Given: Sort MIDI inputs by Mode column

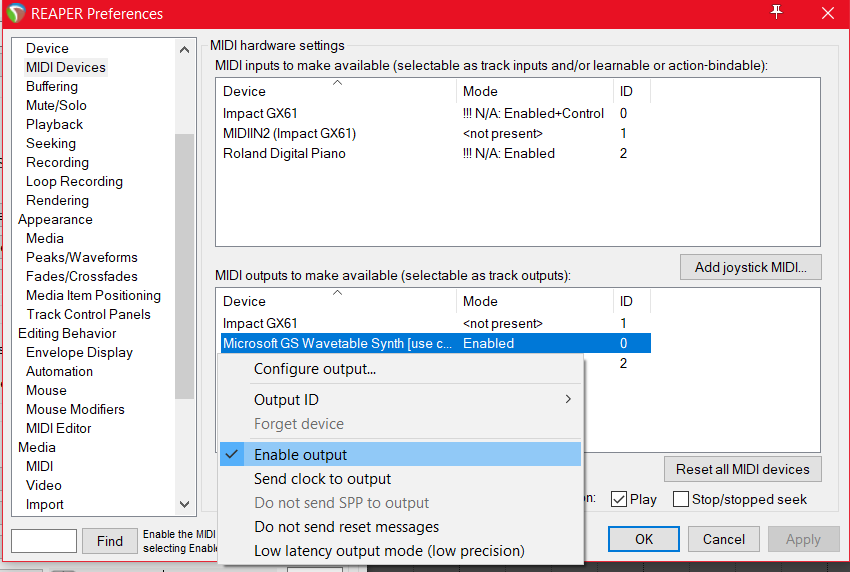Looking at the screenshot, I should [x=535, y=91].
